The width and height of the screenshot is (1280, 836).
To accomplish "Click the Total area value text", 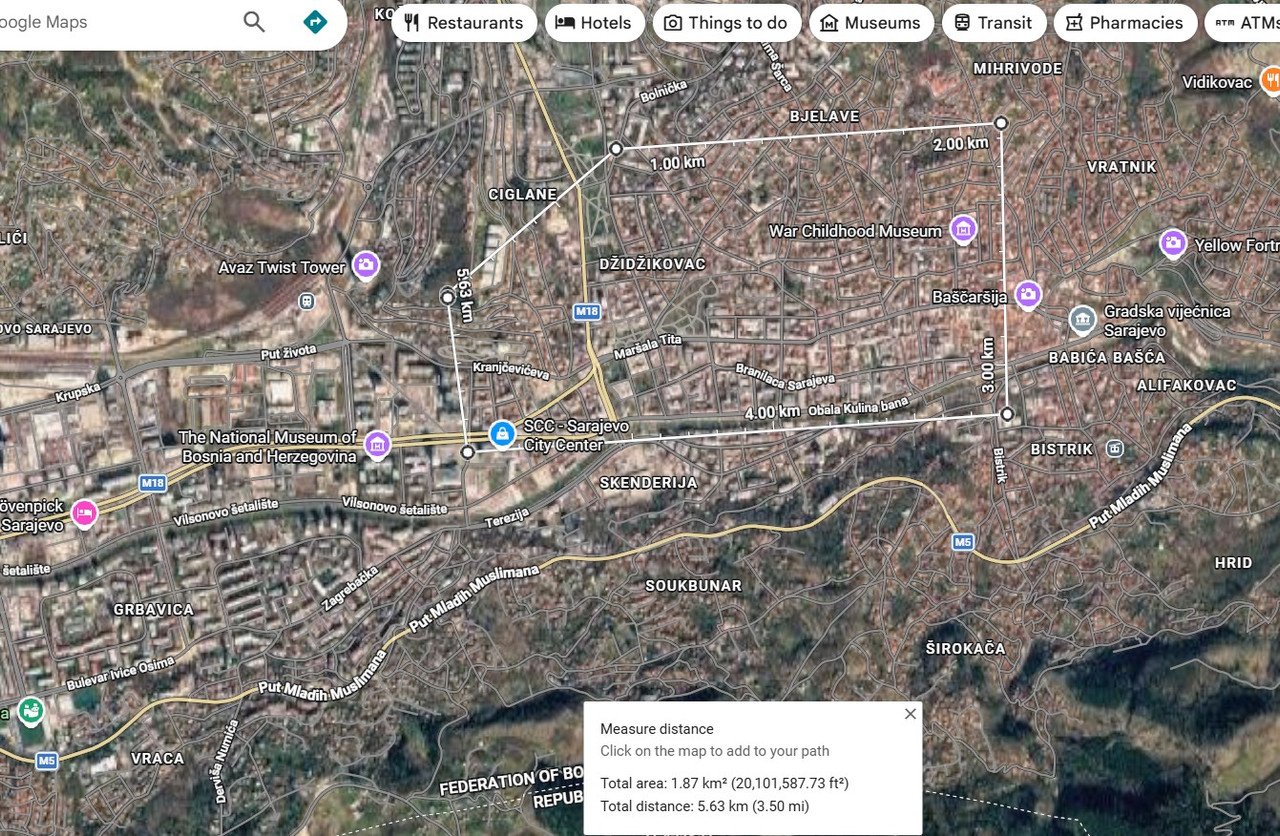I will (x=724, y=783).
